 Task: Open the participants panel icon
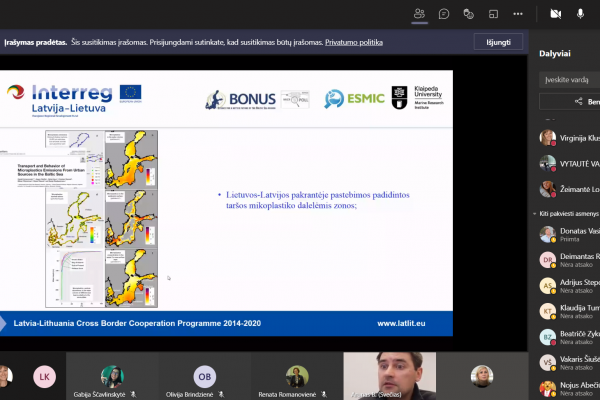tap(419, 14)
